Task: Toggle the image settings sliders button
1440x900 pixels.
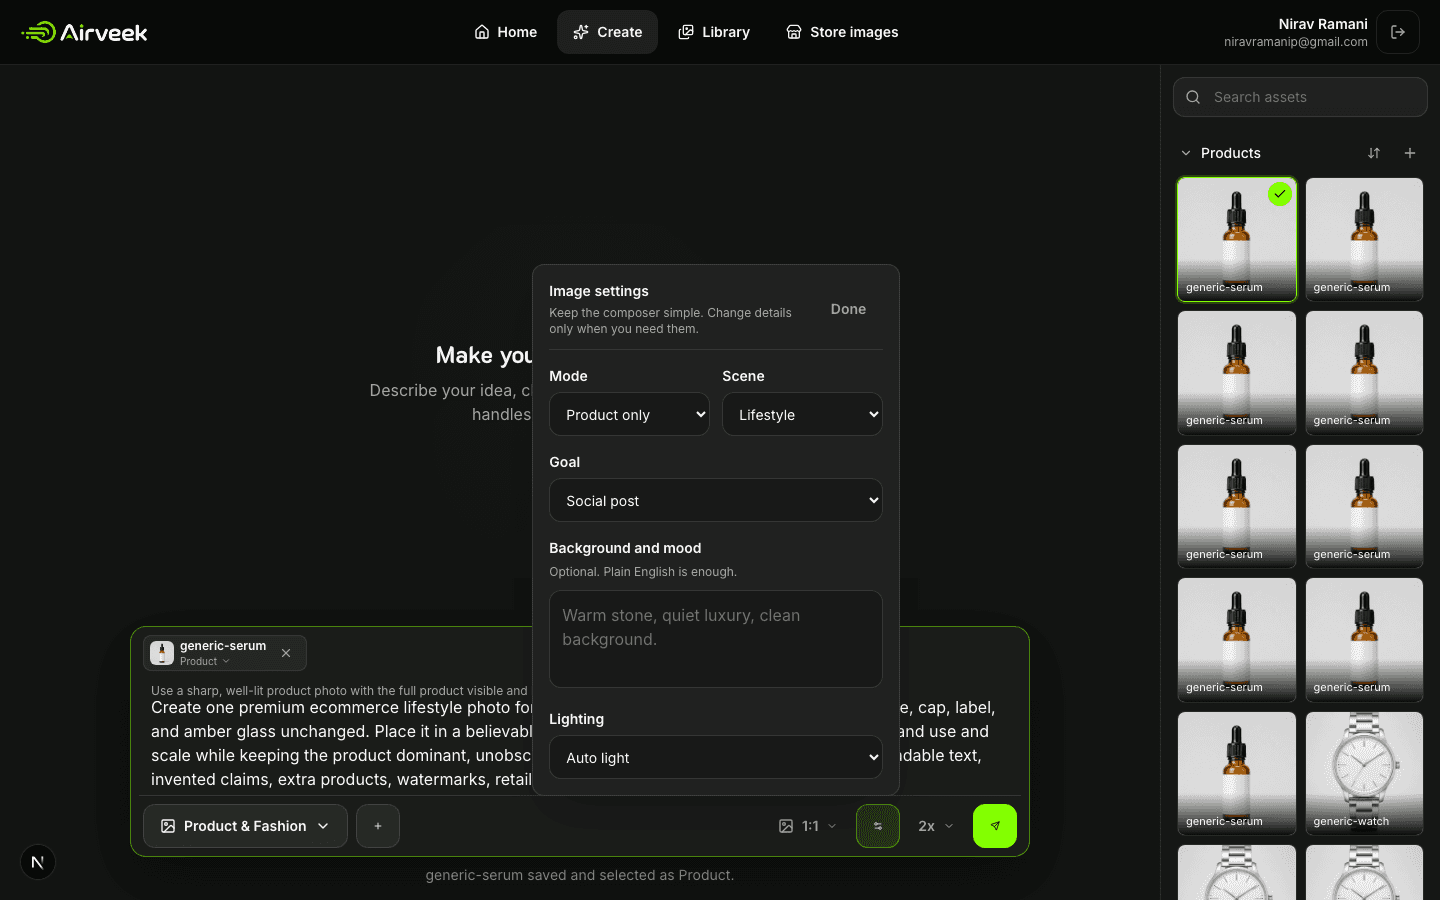Action: (878, 826)
